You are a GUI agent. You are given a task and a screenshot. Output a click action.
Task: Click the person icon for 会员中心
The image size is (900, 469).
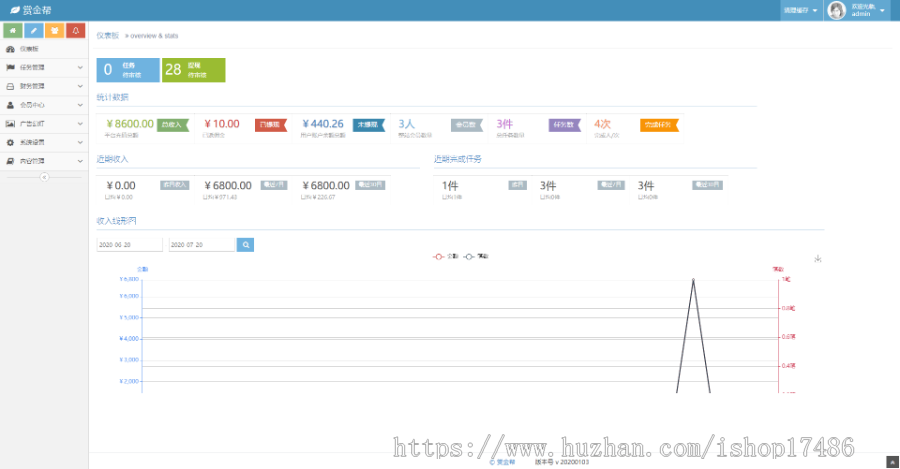point(10,105)
